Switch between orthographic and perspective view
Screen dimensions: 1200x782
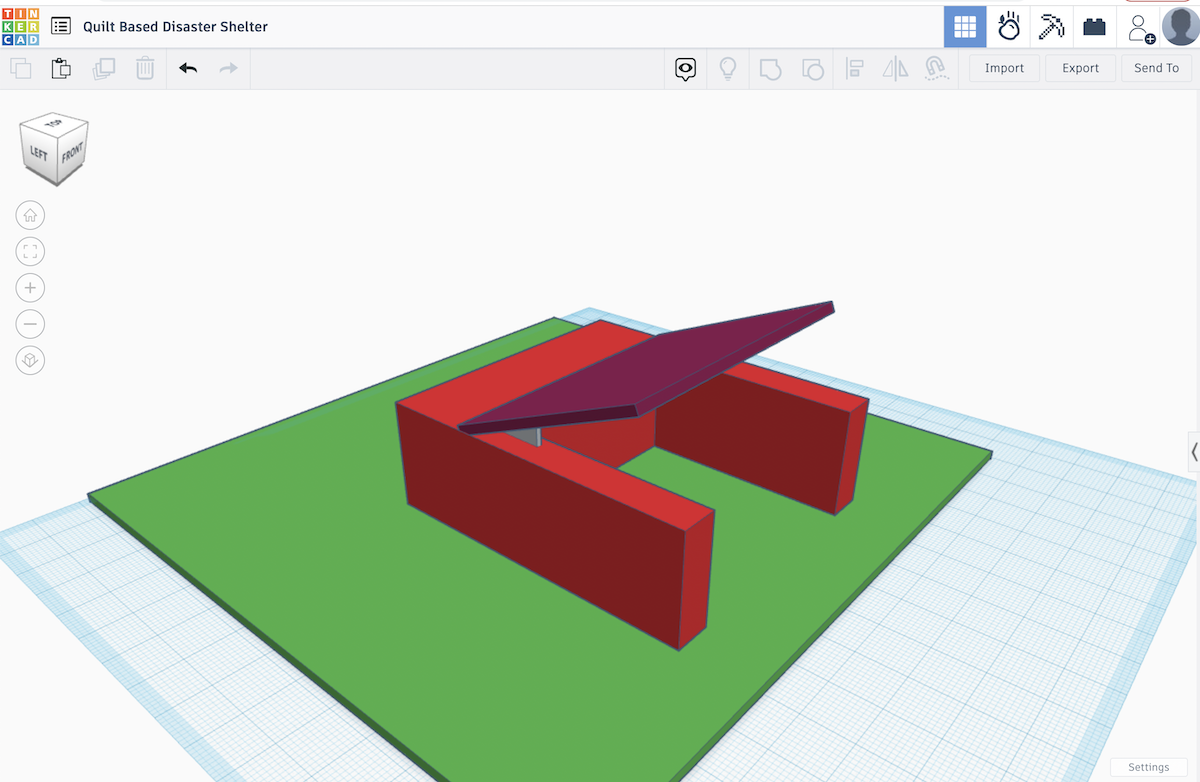point(30,360)
